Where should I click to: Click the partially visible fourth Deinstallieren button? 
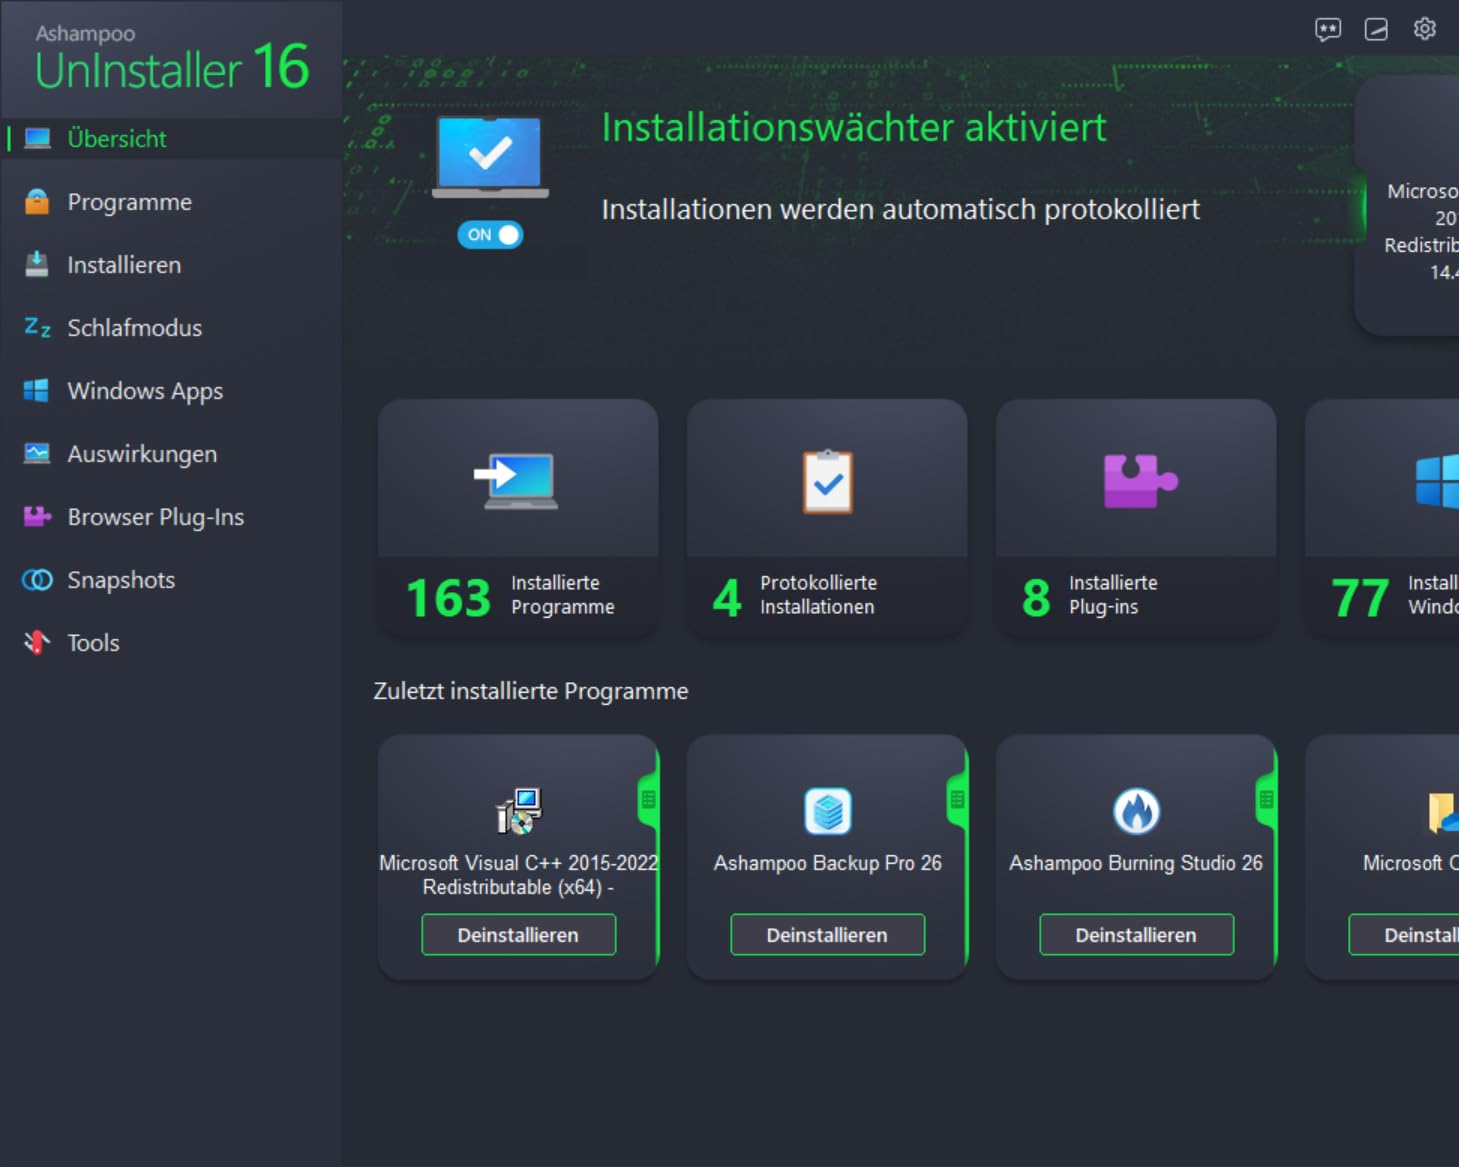pyautogui.click(x=1404, y=935)
